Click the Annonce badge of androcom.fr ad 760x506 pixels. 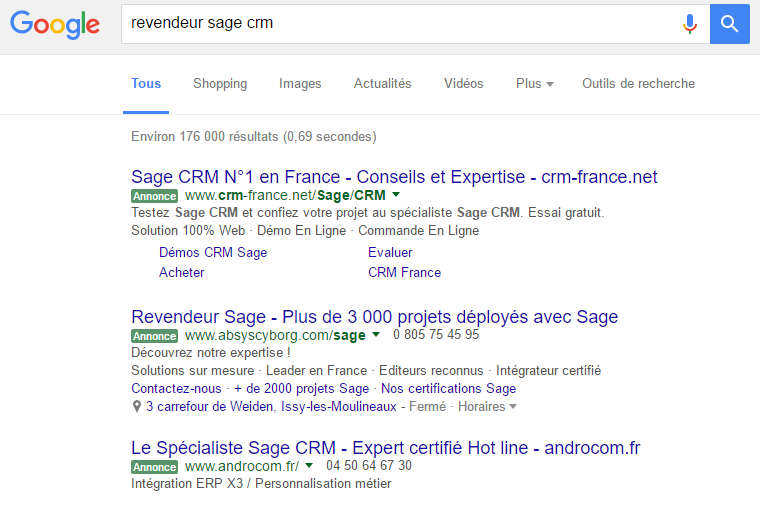click(155, 467)
